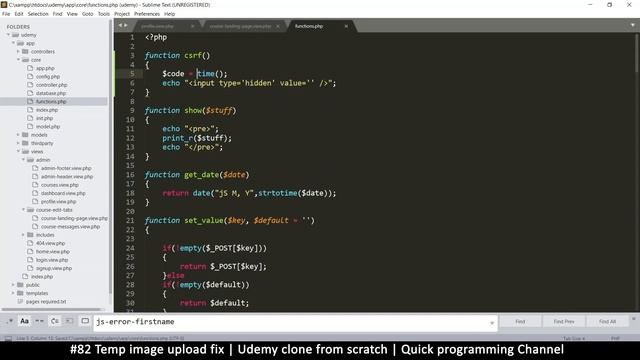This screenshot has height=360, width=640.
Task: Open app-level index.php below signup.view.php
Action: 42,276
